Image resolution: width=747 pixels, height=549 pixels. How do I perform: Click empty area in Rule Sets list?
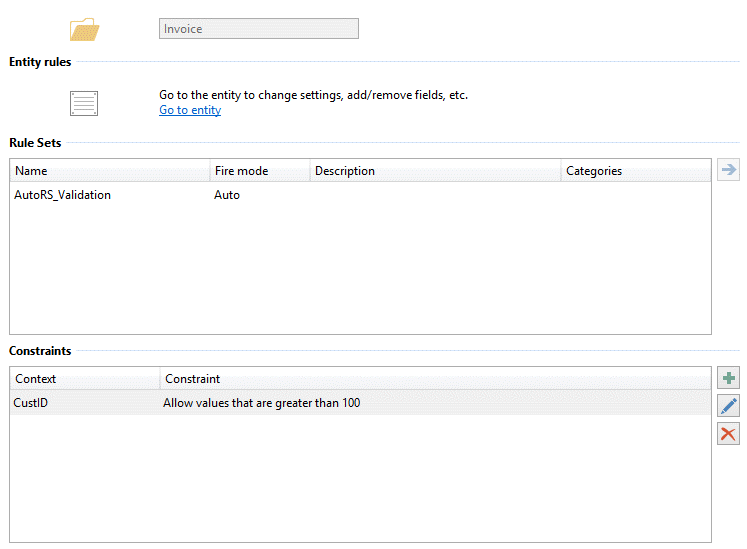point(360,270)
